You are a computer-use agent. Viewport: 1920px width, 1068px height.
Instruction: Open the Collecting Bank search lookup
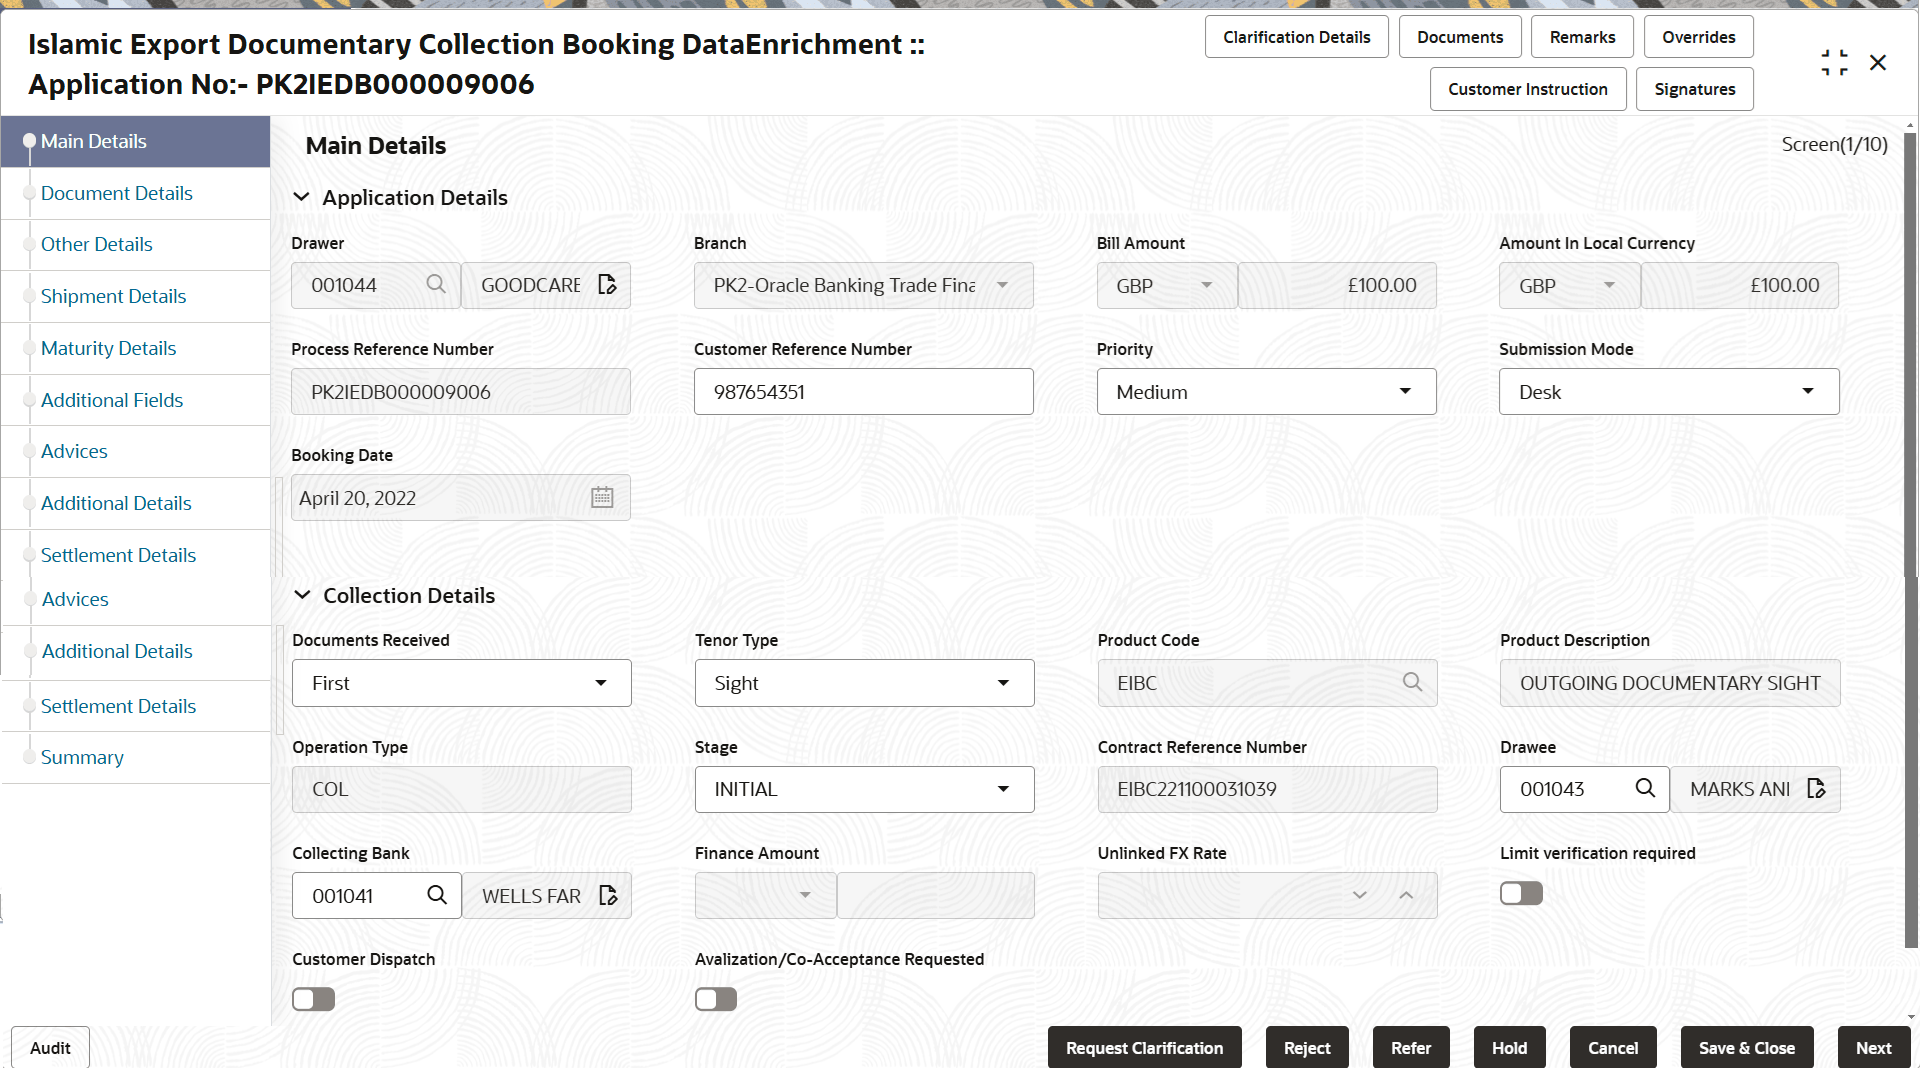[437, 895]
